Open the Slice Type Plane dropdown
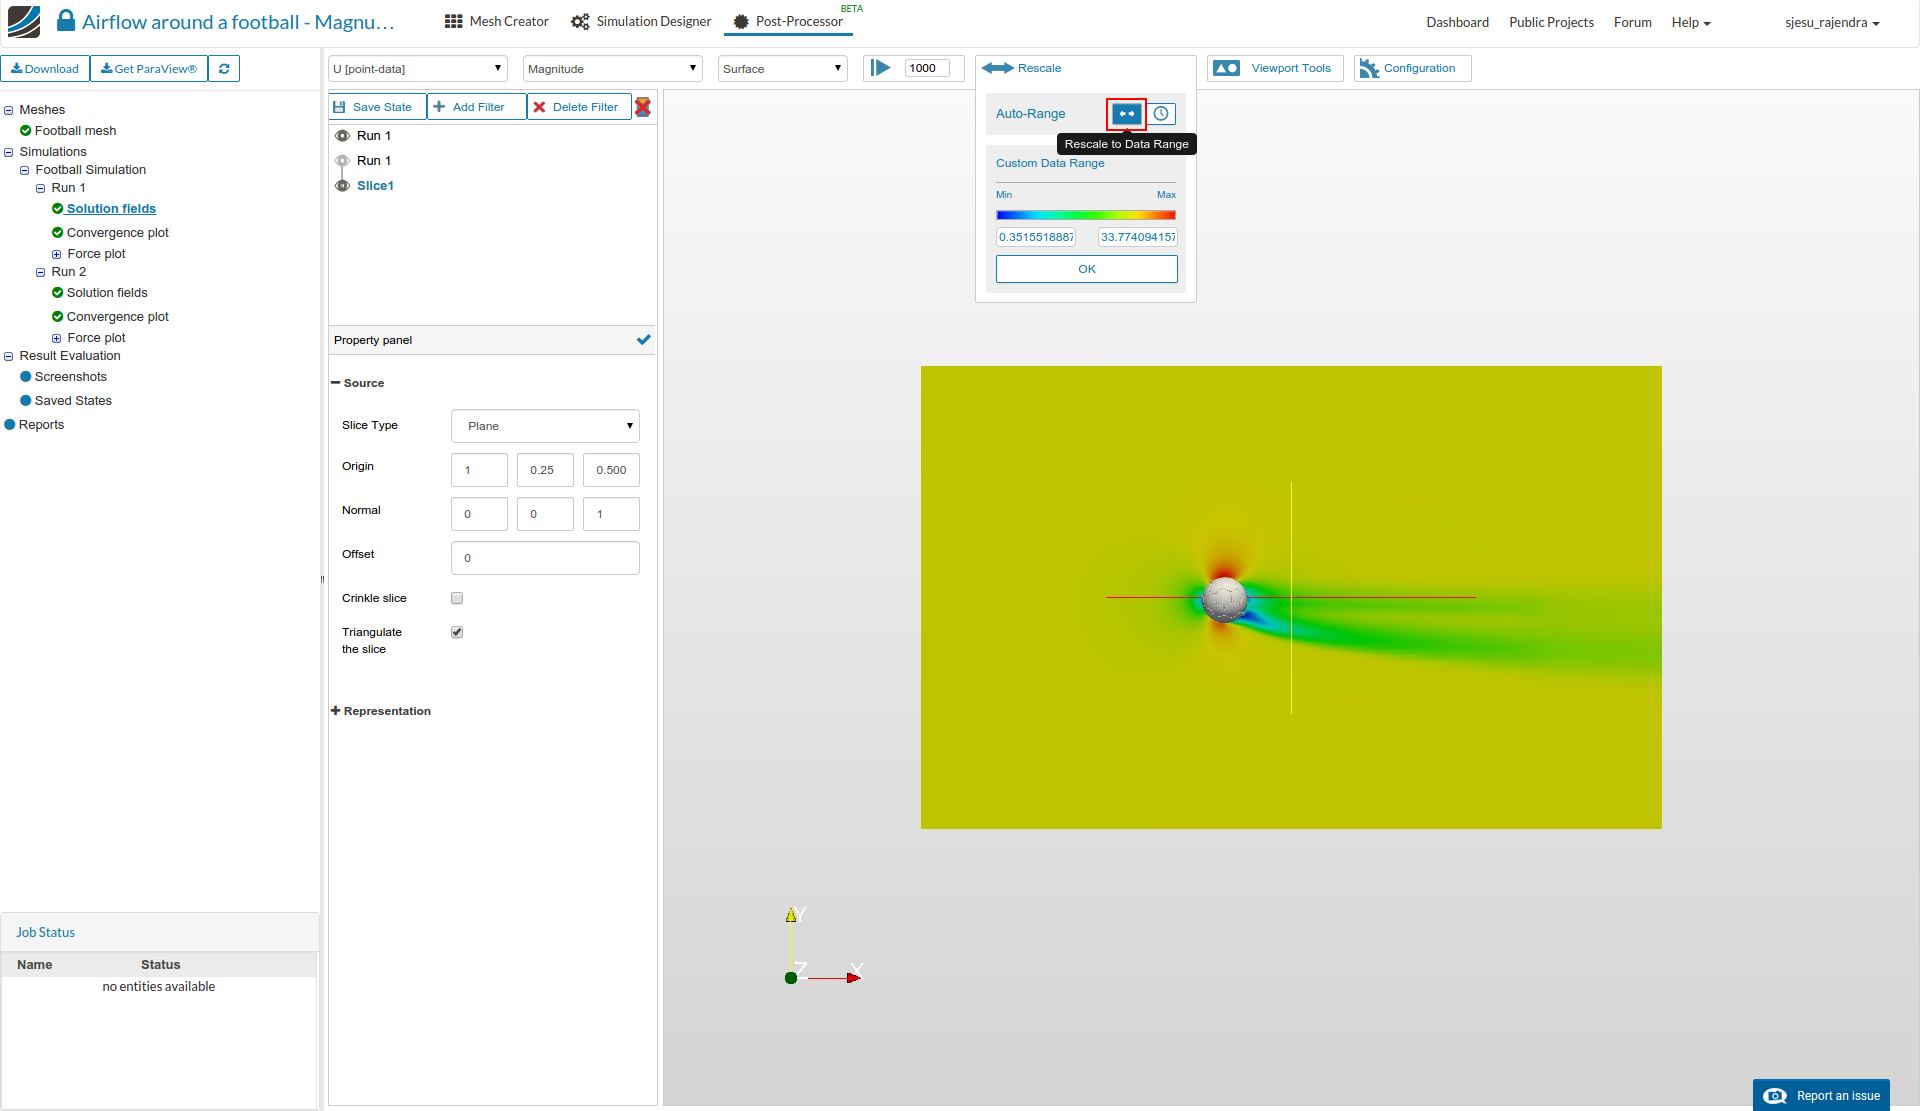Viewport: 1920px width, 1111px height. pyautogui.click(x=545, y=426)
